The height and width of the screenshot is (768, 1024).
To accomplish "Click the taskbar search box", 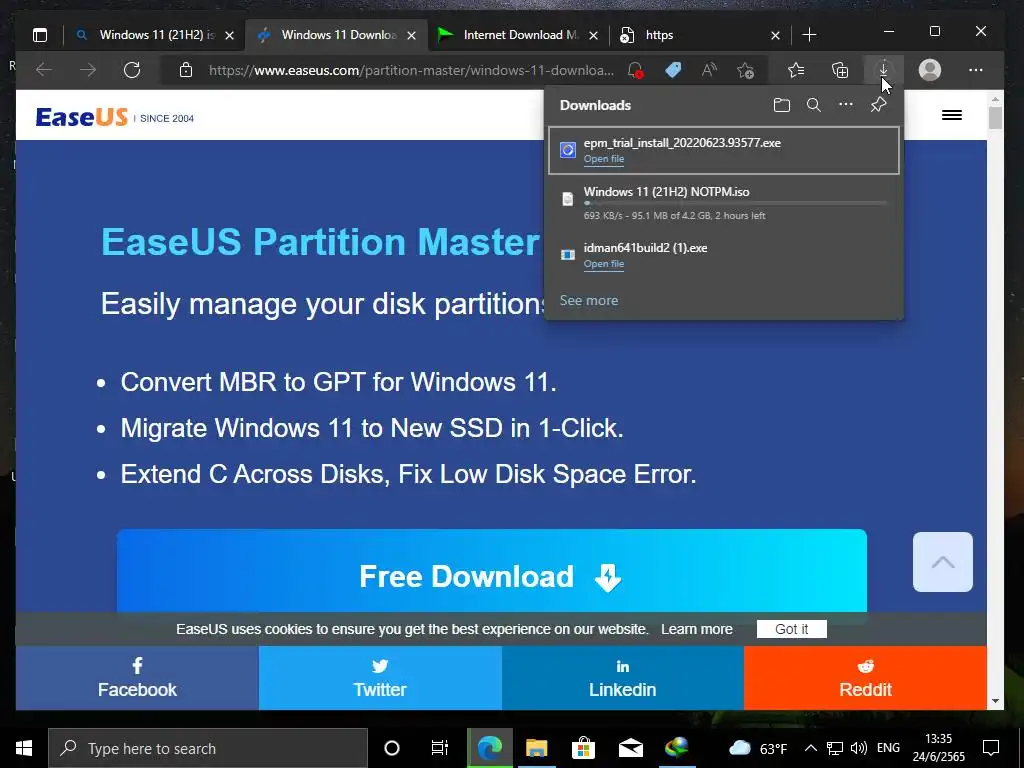I will click(208, 748).
